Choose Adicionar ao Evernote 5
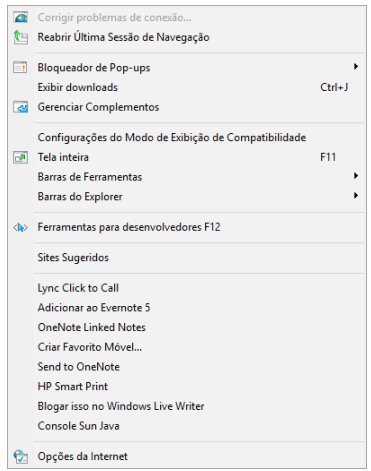371x471 pixels. tap(187, 307)
